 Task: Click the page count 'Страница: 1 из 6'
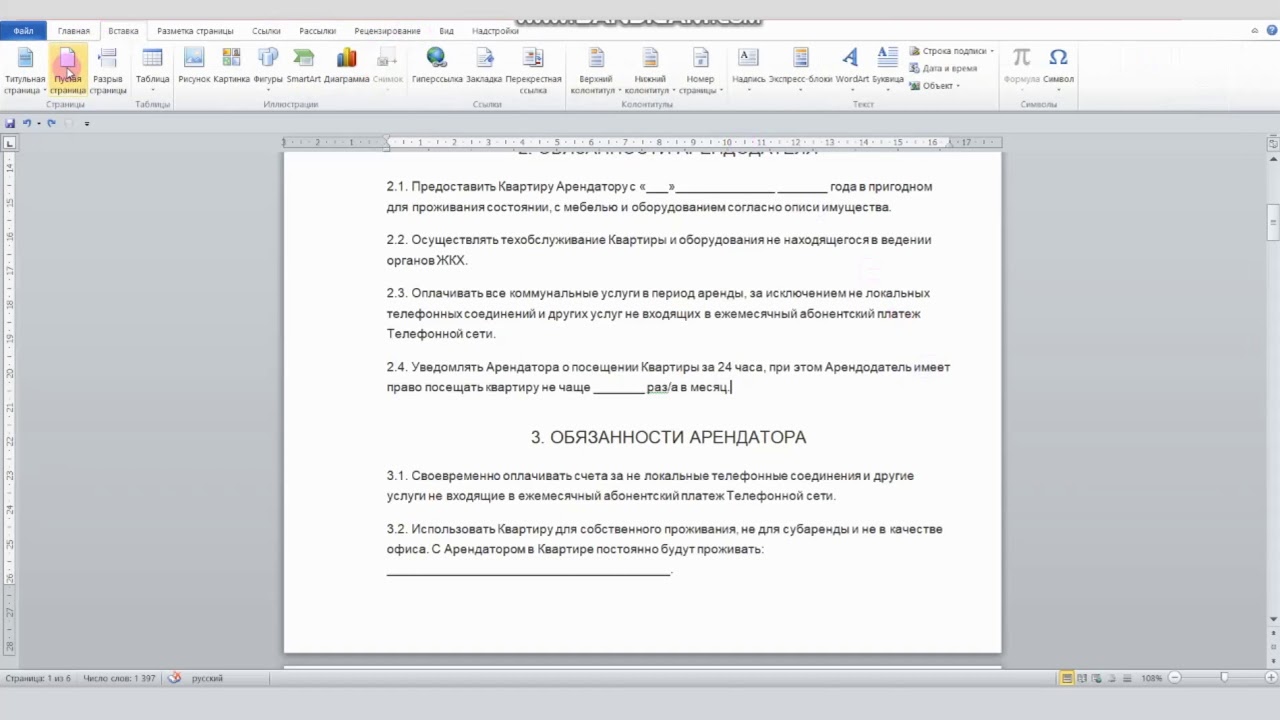[x=38, y=678]
